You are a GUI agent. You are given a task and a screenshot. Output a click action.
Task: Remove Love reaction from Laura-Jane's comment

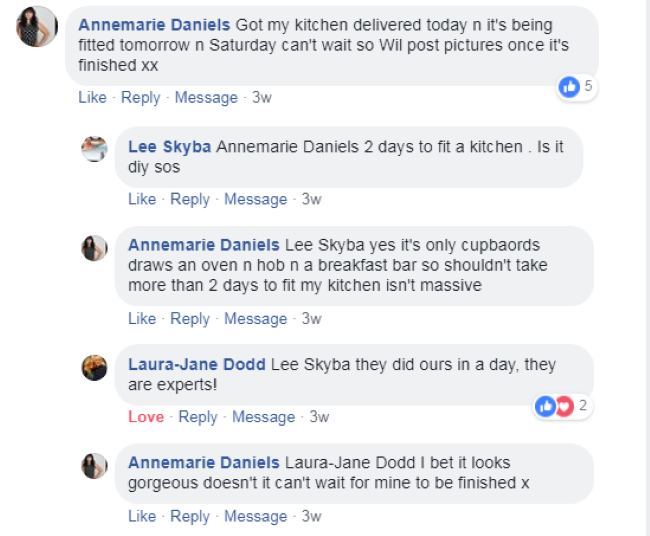tap(146, 417)
